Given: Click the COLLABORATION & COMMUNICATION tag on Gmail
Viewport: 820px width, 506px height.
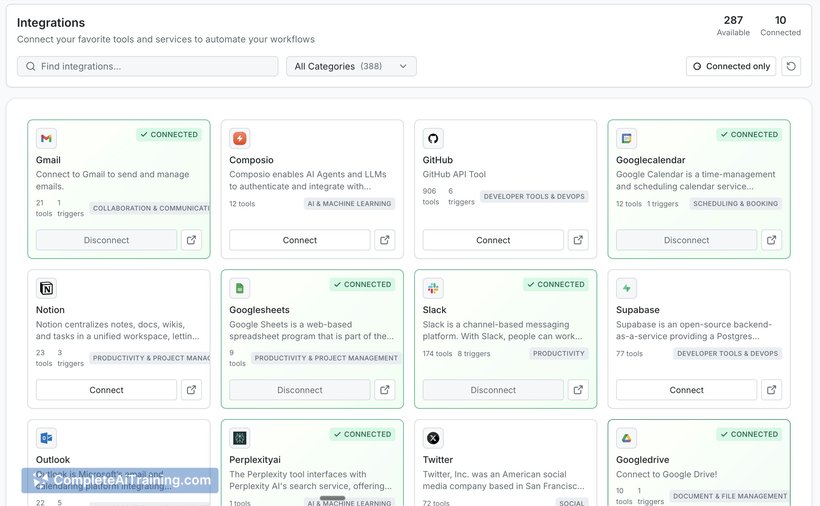Looking at the screenshot, I should click(x=150, y=208).
